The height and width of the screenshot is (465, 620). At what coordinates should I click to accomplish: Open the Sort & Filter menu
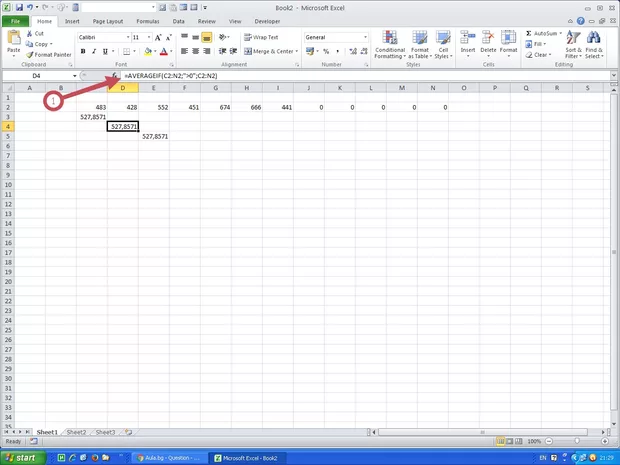(573, 45)
